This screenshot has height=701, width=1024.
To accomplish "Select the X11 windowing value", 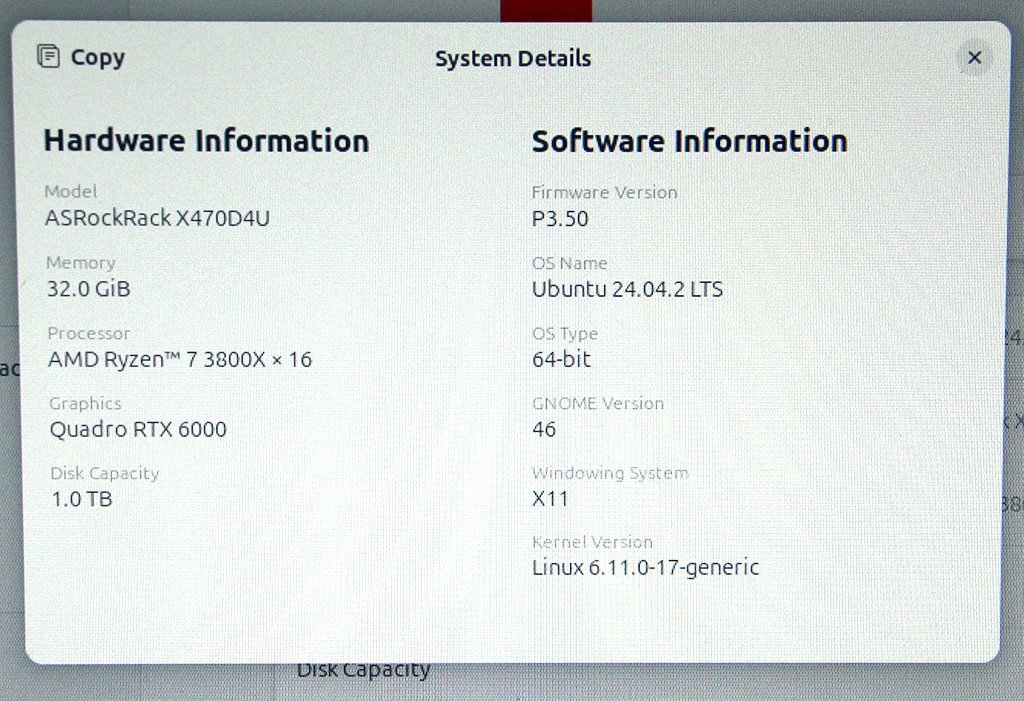I will [550, 499].
